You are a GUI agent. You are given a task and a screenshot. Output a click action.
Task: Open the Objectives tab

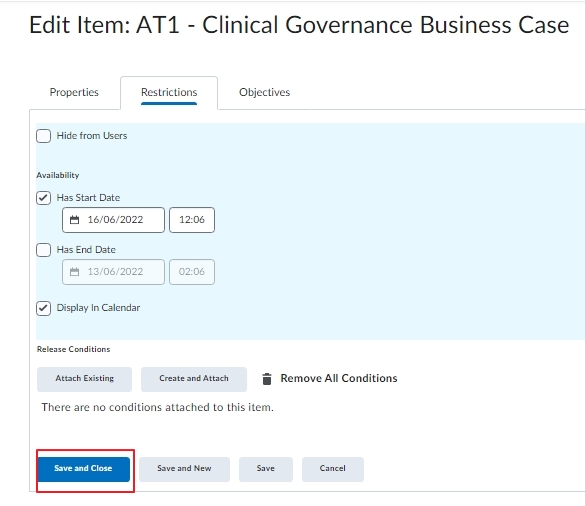coord(265,92)
